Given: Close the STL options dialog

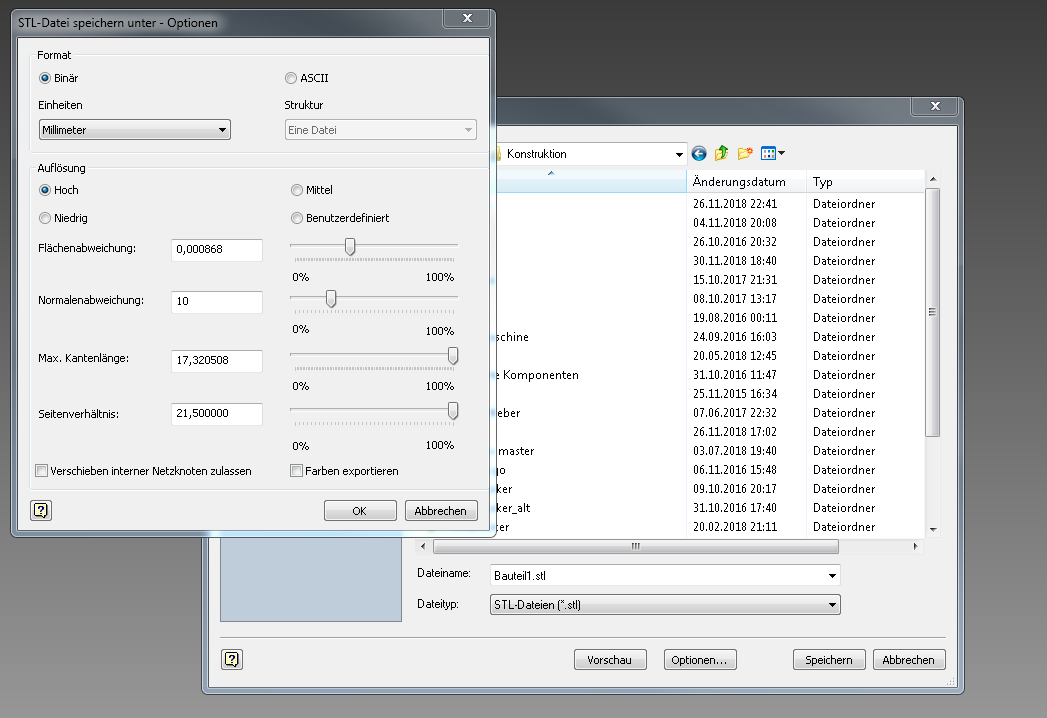Looking at the screenshot, I should click(x=467, y=19).
